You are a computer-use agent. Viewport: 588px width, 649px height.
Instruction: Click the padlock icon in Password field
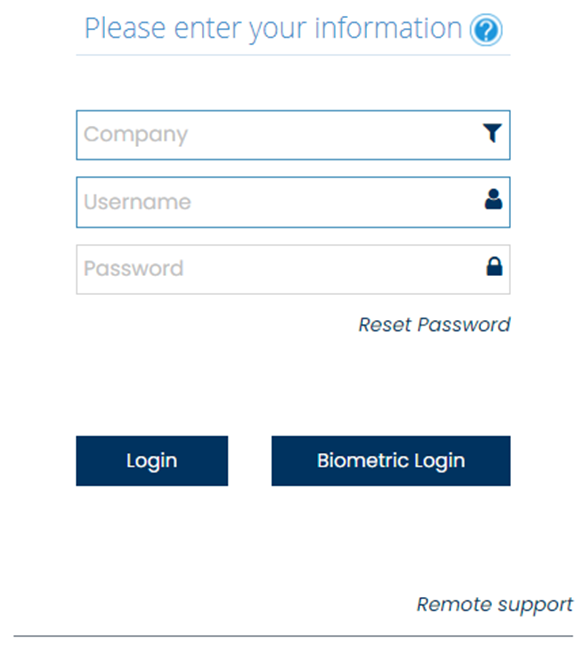[x=494, y=266]
